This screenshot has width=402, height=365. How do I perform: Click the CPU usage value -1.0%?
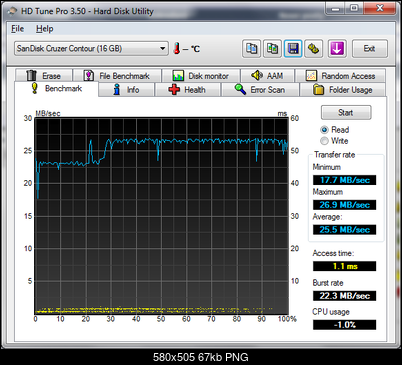pos(344,325)
